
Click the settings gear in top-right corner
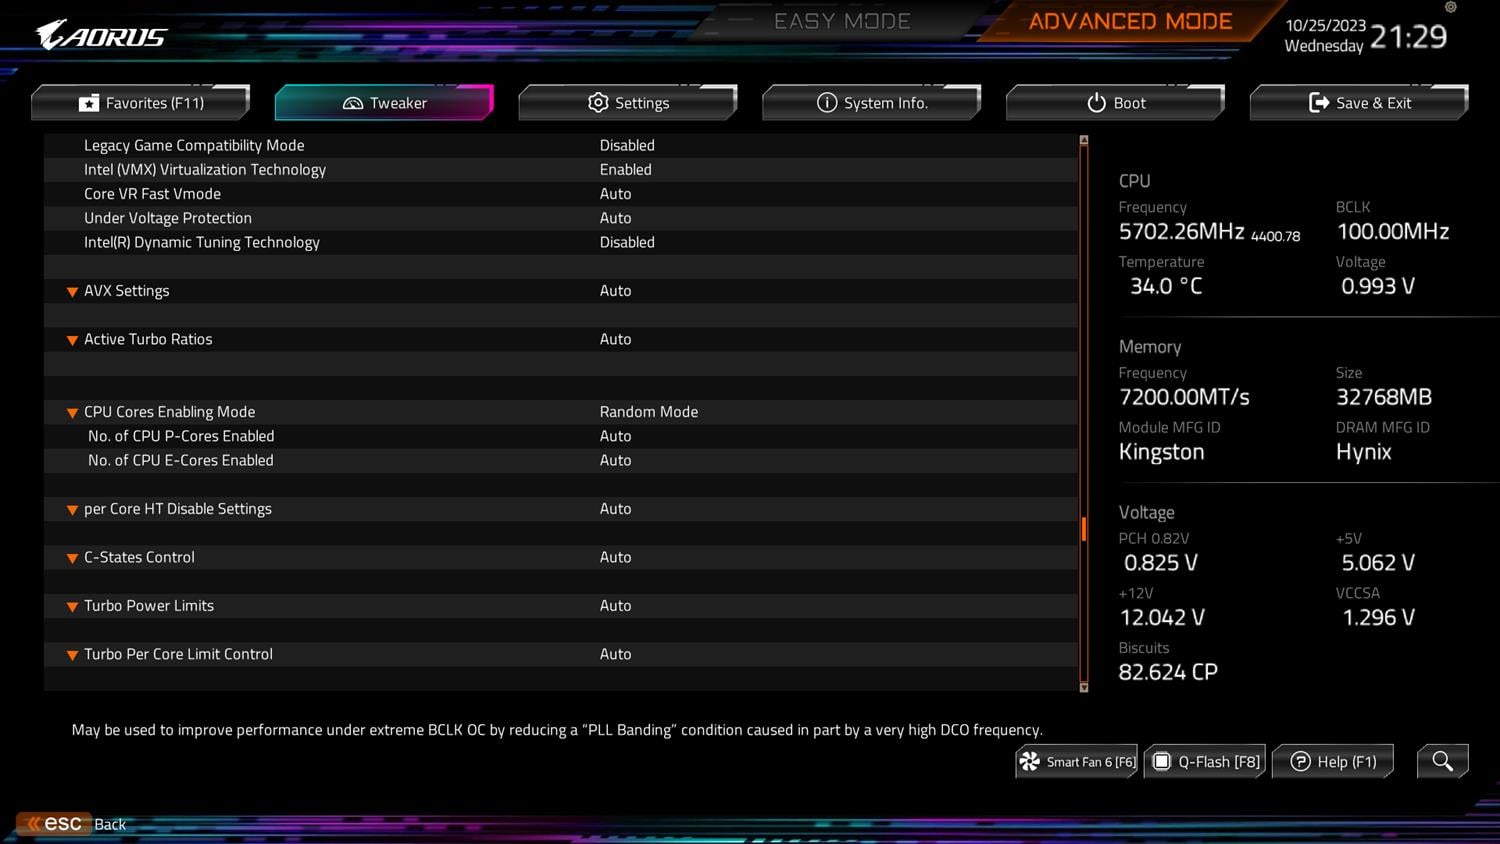[1450, 8]
